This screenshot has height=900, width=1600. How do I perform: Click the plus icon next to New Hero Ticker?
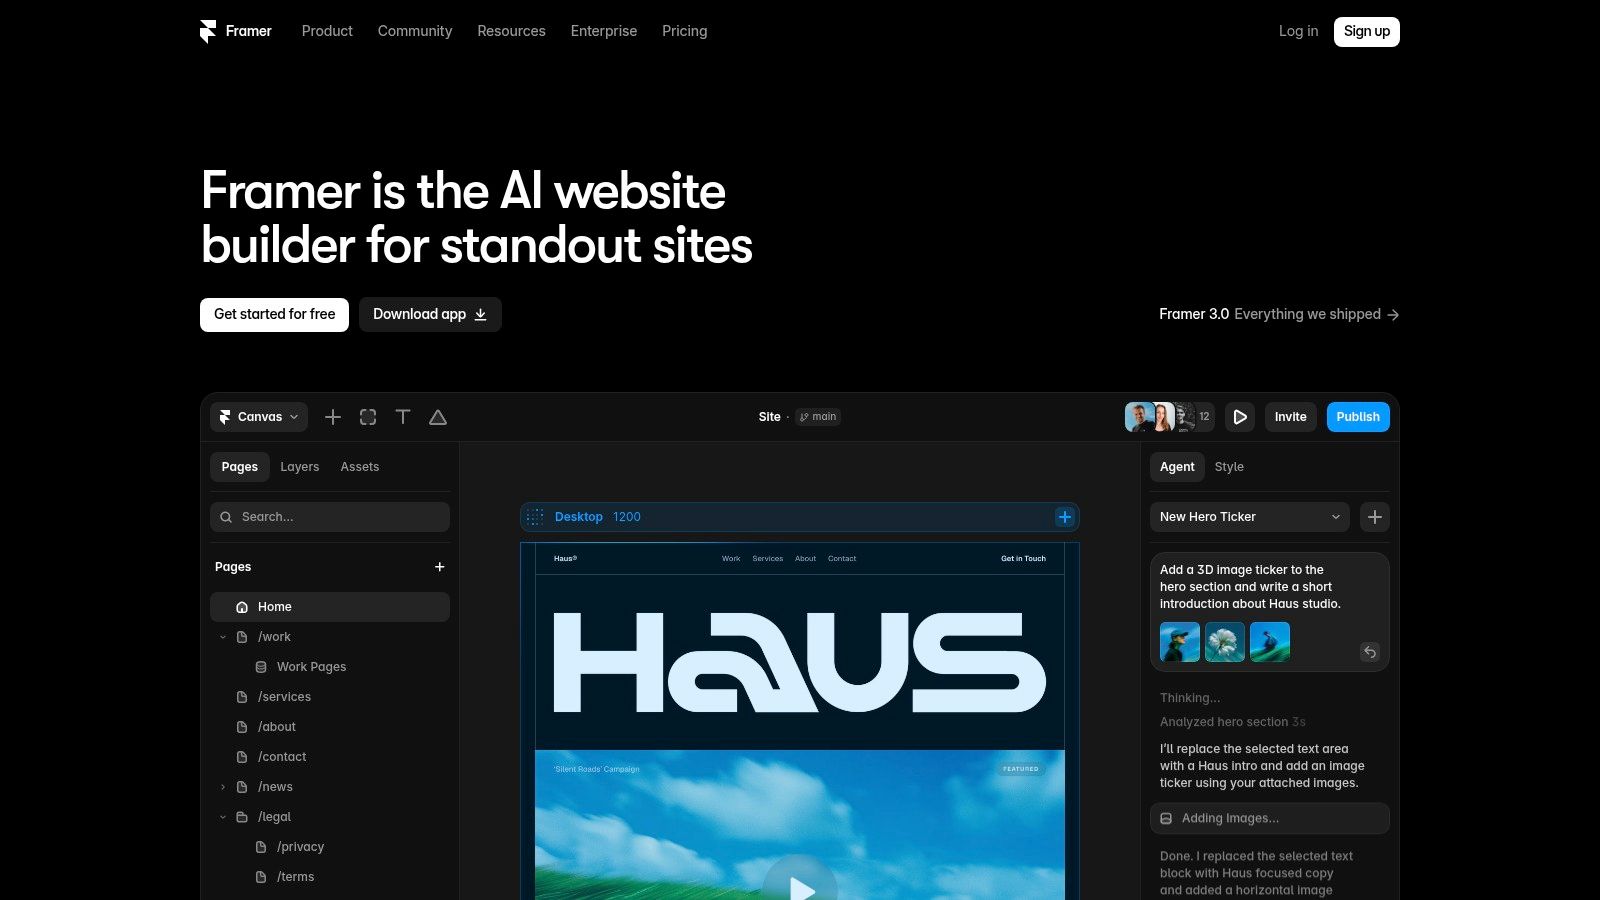(1375, 517)
